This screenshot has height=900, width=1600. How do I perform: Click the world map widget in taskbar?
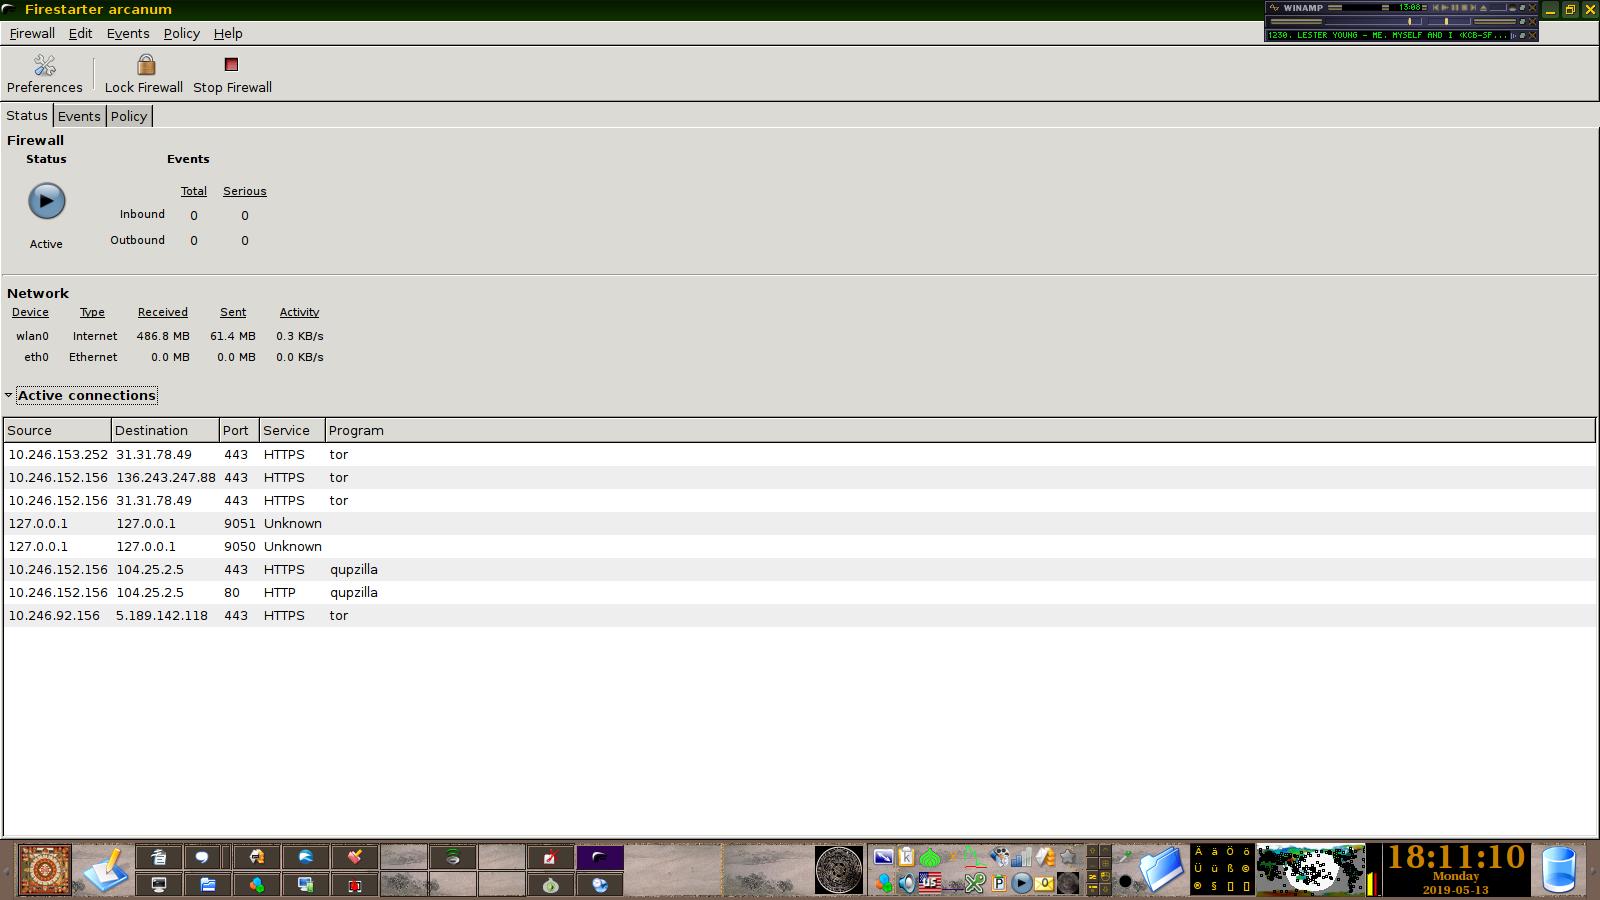(x=1310, y=870)
